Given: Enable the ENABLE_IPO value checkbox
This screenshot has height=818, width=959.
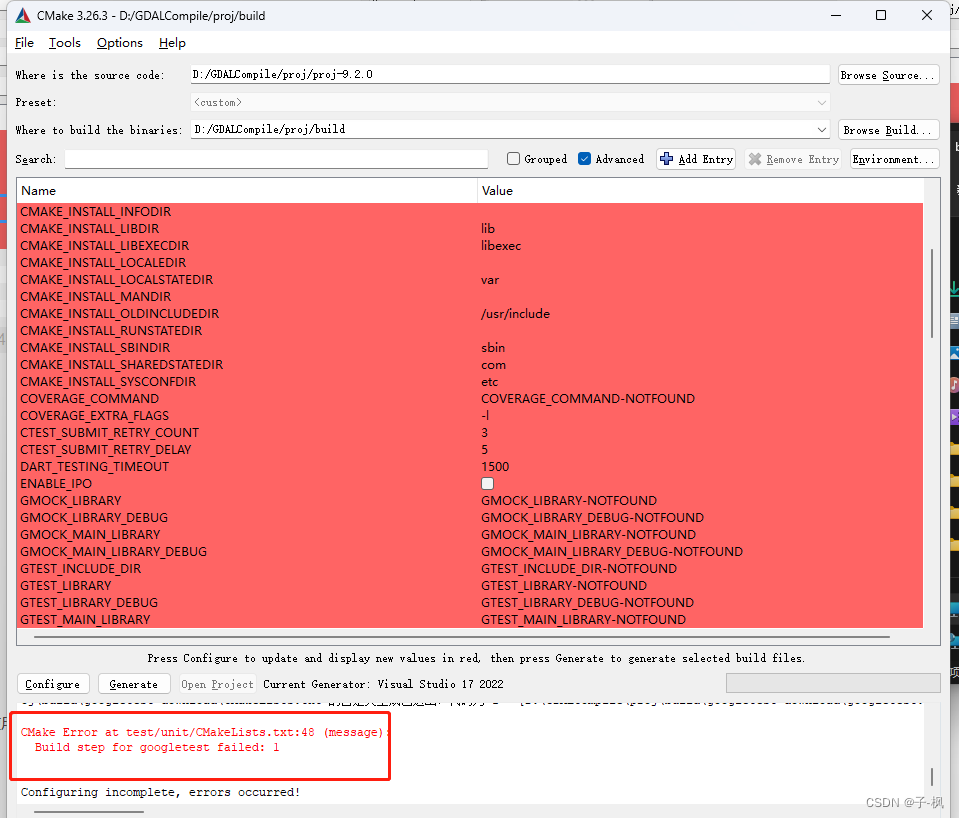Looking at the screenshot, I should click(x=487, y=483).
